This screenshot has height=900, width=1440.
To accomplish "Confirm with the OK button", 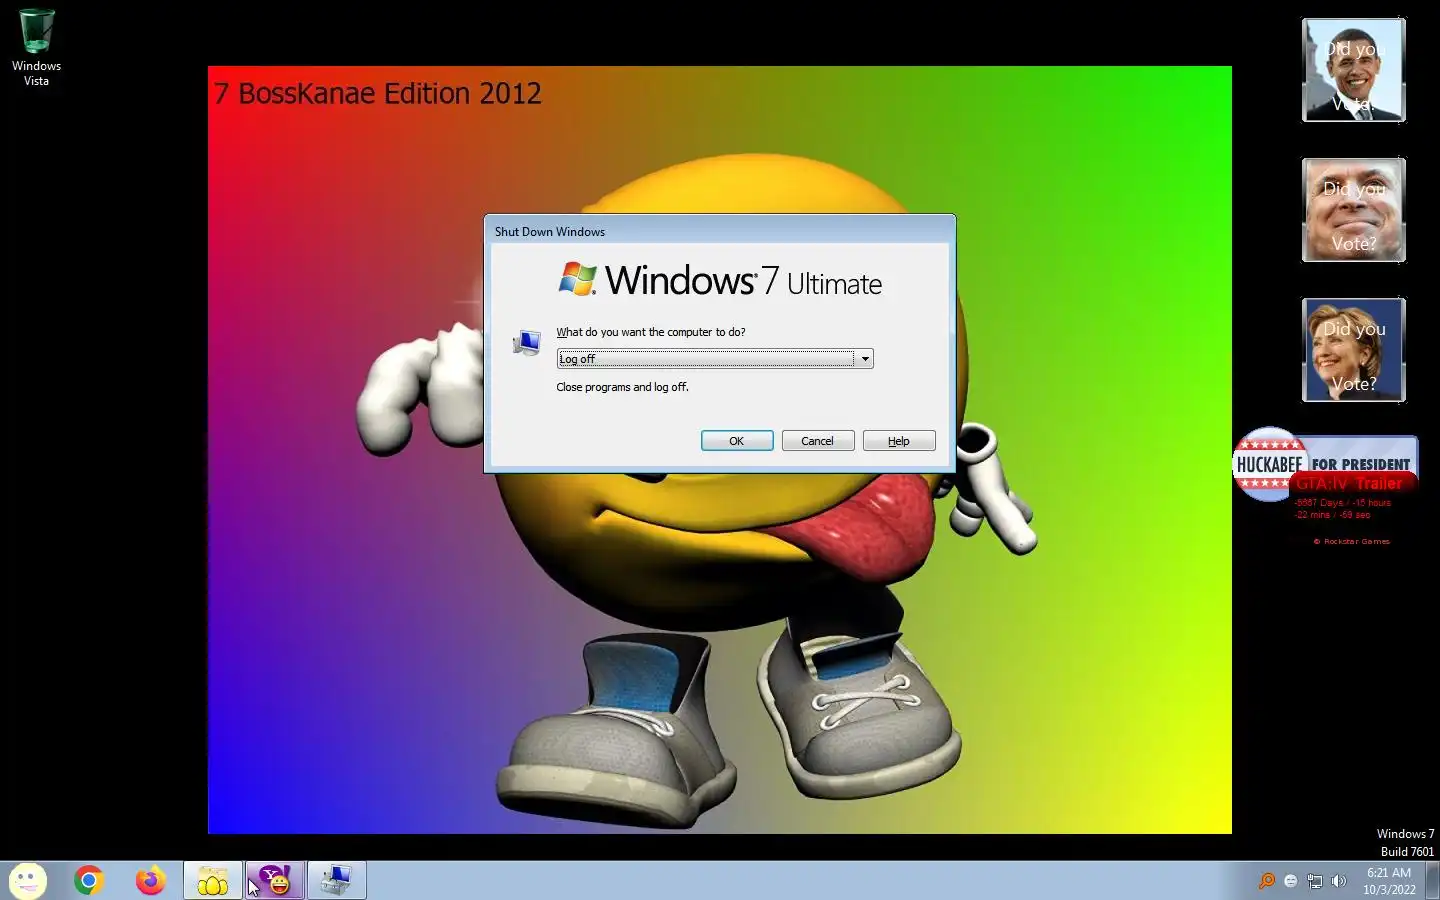I will click(x=737, y=441).
